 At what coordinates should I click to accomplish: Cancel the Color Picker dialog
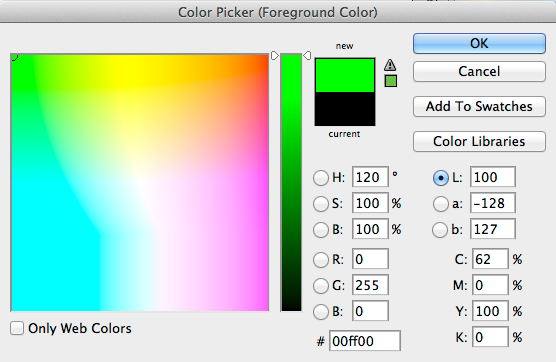click(x=479, y=72)
